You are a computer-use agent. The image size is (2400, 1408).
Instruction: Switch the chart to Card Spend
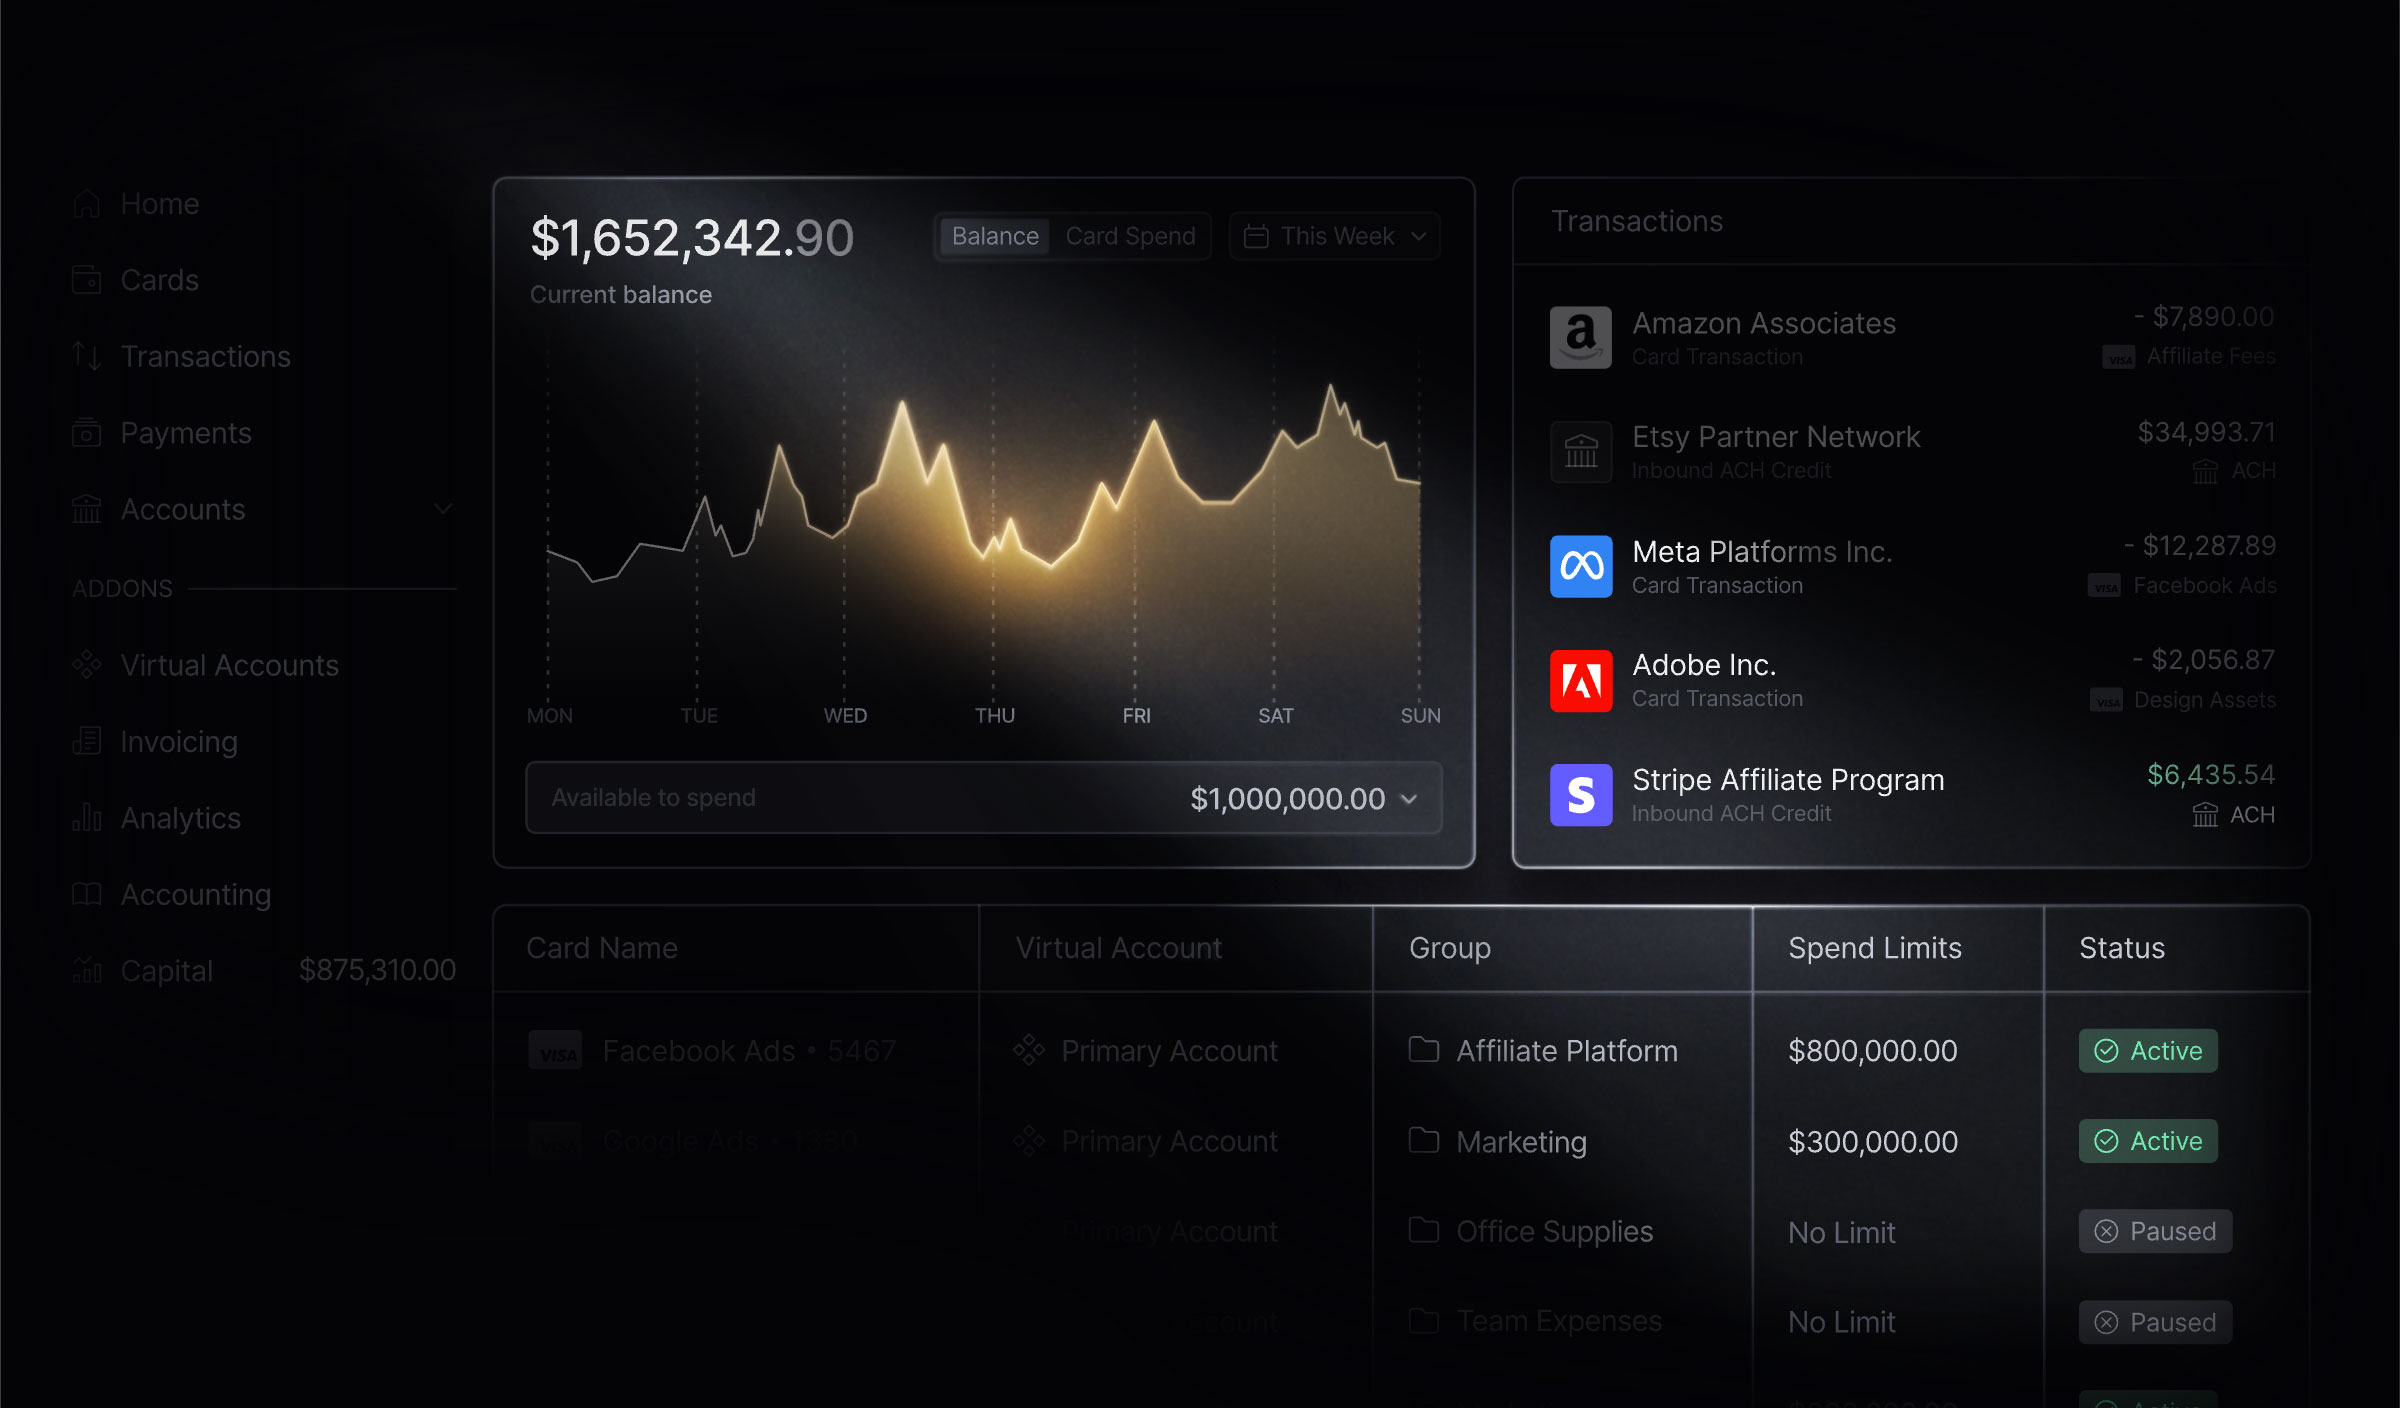(1130, 237)
